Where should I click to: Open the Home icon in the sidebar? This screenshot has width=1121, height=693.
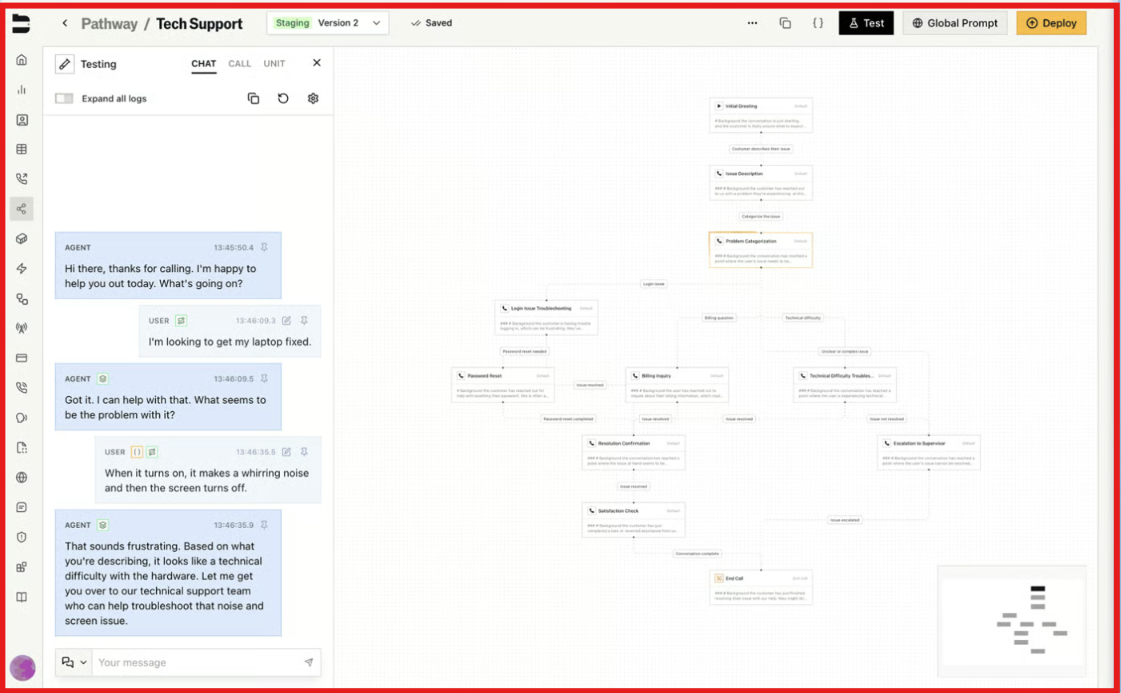pos(21,60)
